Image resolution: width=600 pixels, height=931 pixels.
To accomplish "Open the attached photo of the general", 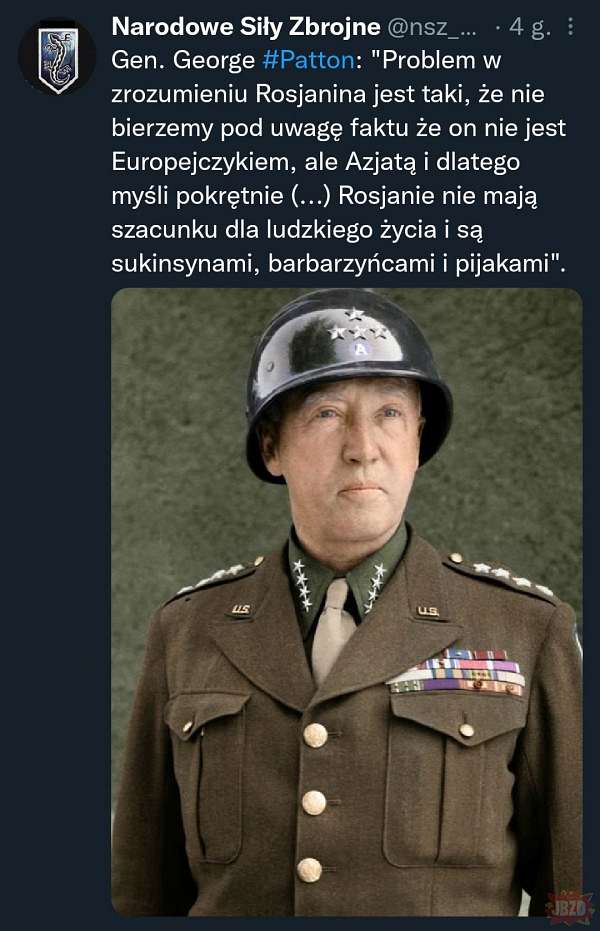I will (347, 601).
